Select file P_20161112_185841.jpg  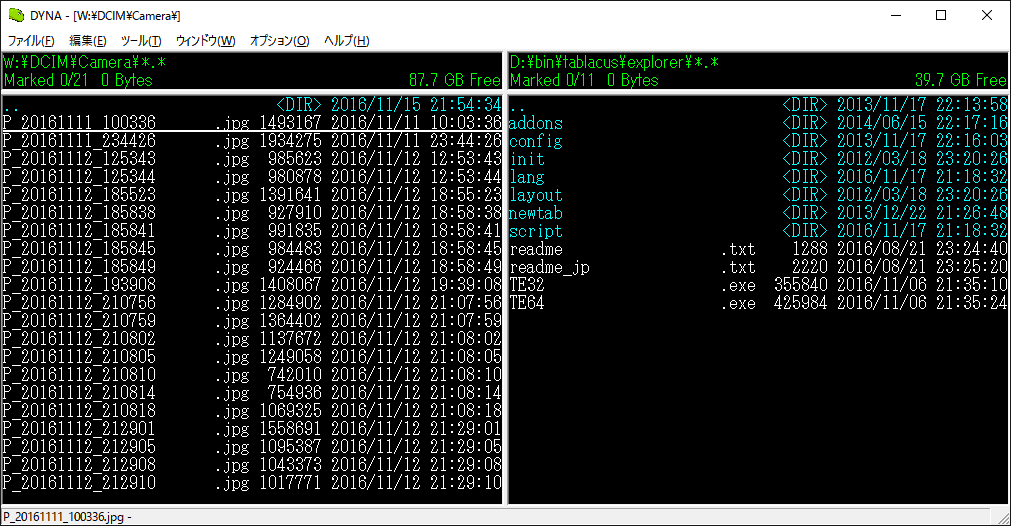[252, 231]
